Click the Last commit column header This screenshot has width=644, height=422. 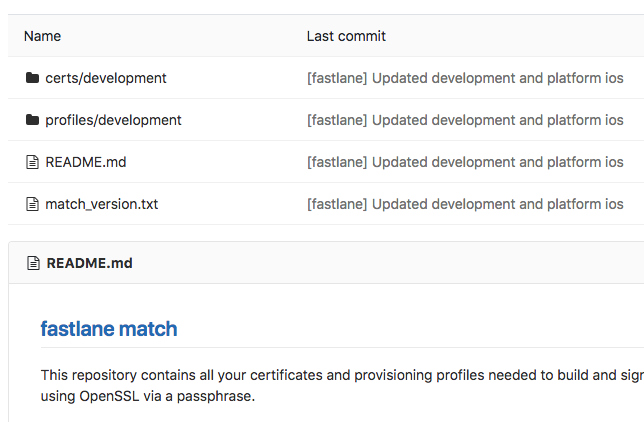[x=346, y=36]
